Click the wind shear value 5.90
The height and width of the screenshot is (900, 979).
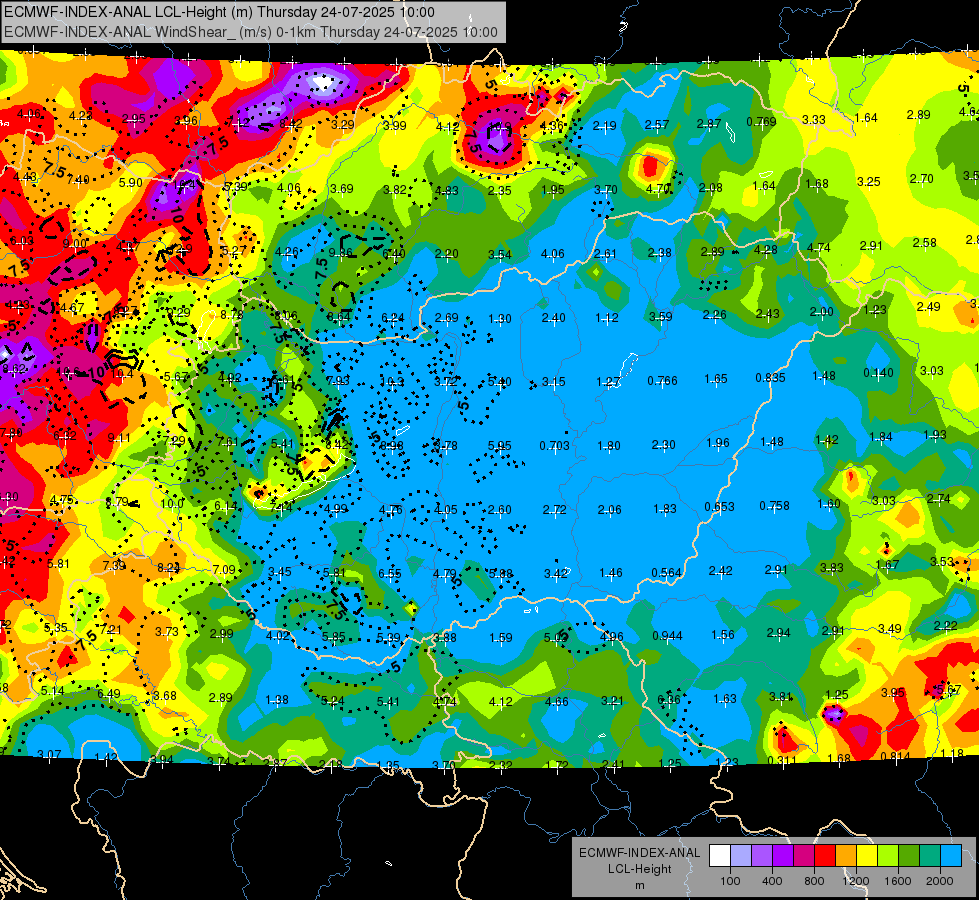coord(130,182)
